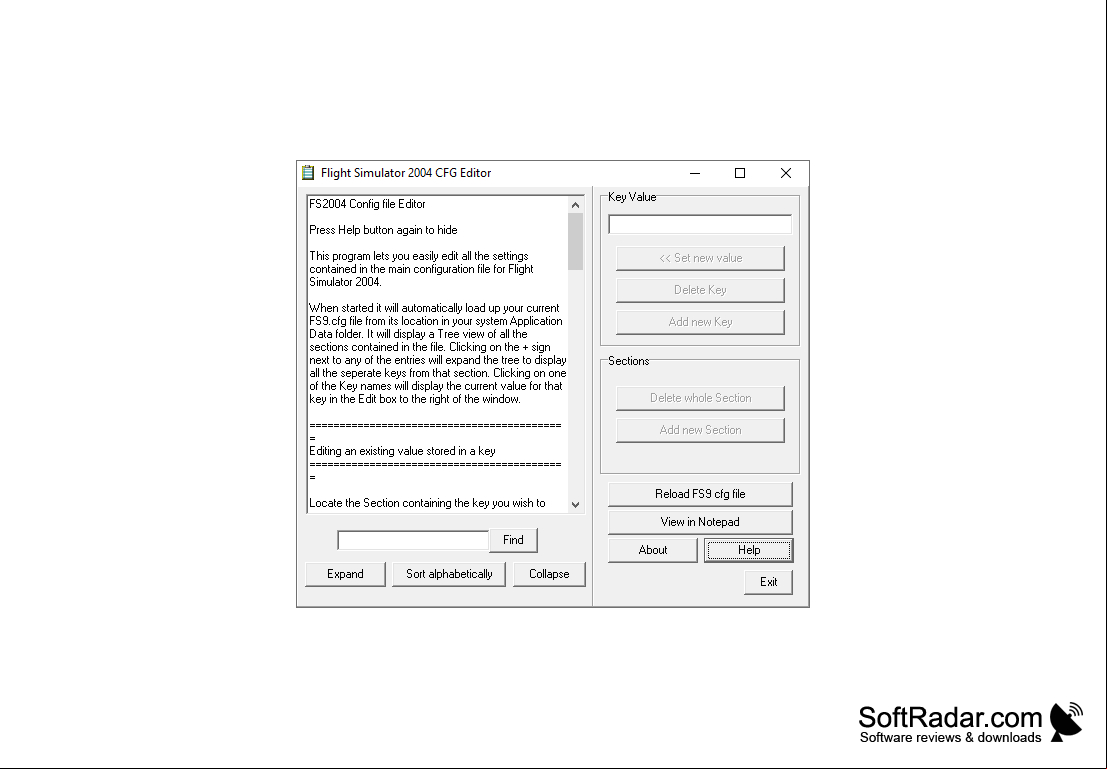Open the About dialog
Screen dimensions: 1107x769
tap(653, 550)
